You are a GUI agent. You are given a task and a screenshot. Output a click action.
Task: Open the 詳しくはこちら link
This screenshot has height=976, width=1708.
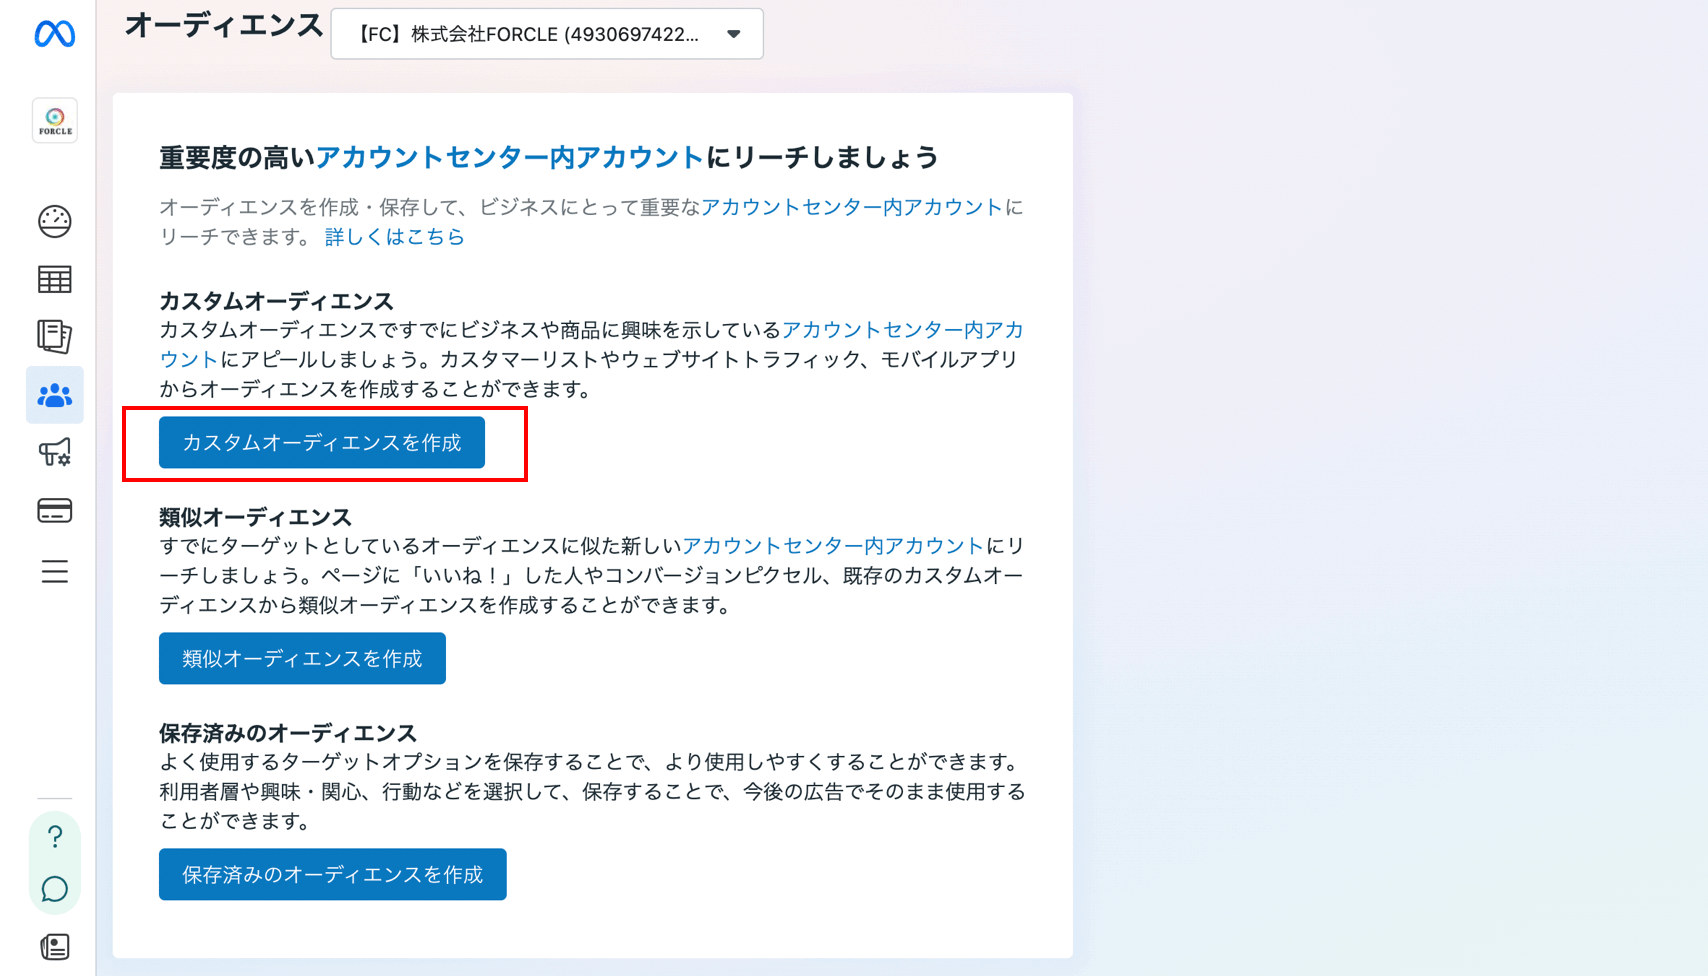coord(395,237)
